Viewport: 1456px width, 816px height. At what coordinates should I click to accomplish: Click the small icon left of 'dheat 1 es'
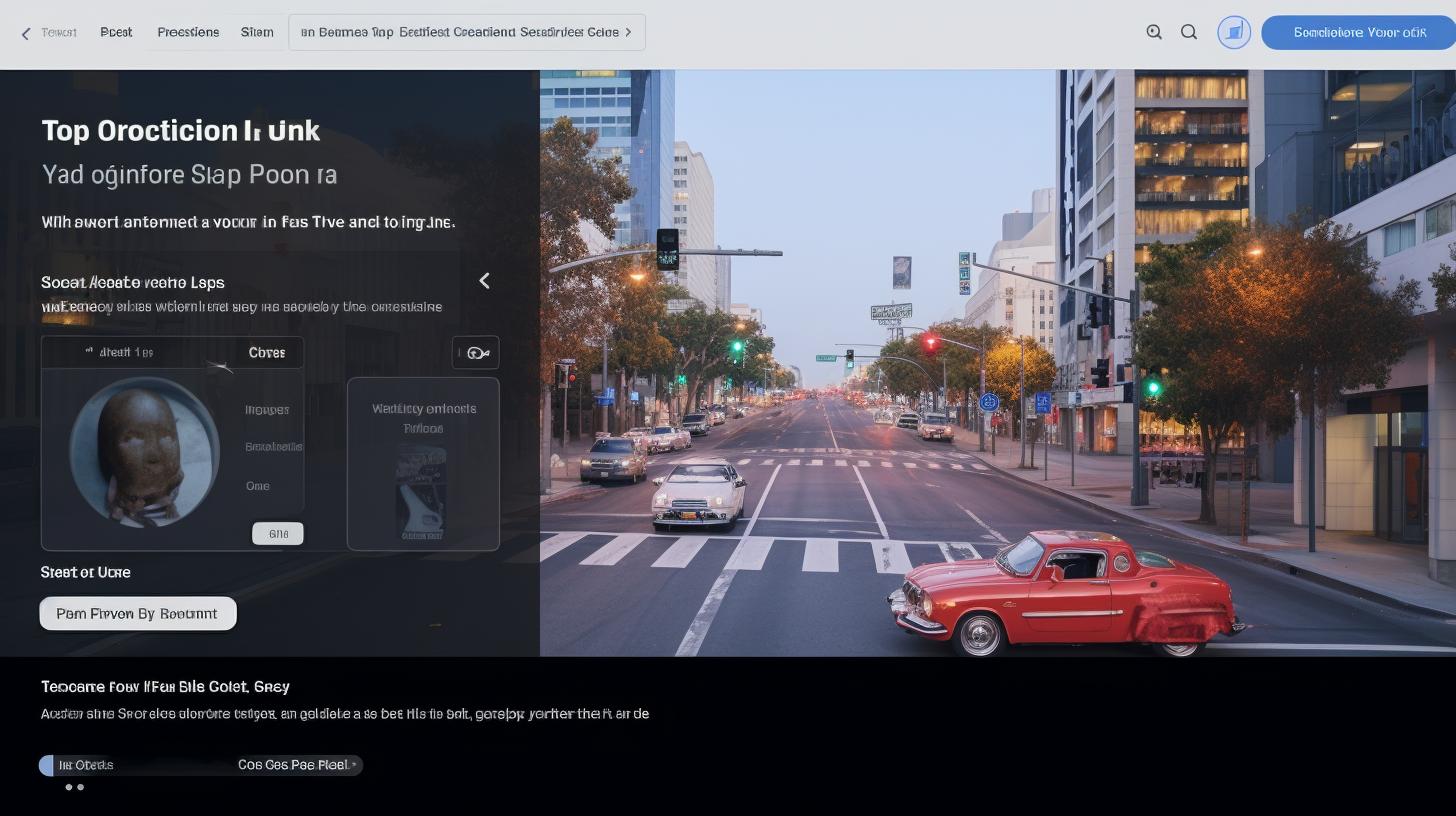coord(89,351)
